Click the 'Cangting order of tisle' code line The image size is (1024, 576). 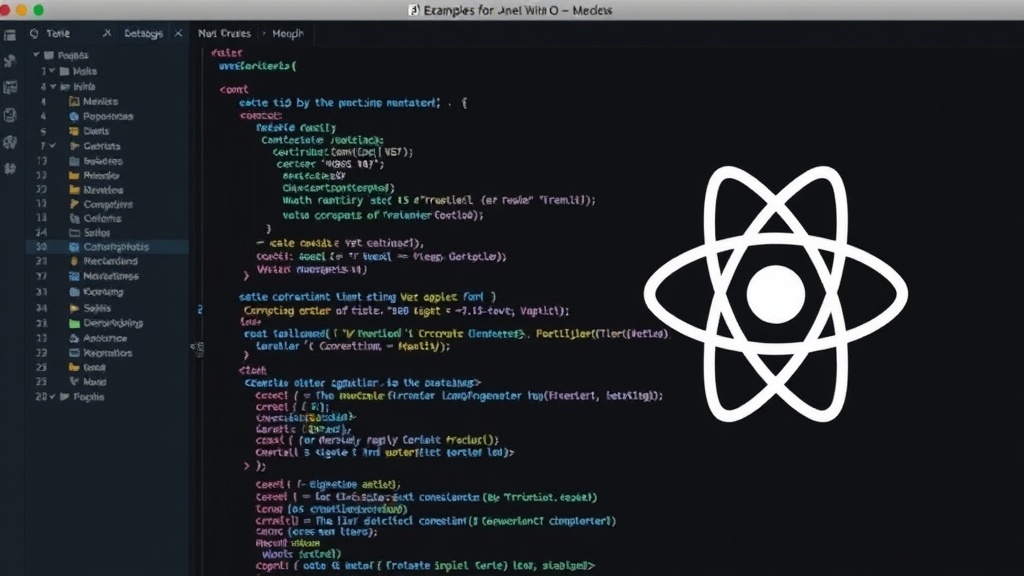pyautogui.click(x=406, y=311)
